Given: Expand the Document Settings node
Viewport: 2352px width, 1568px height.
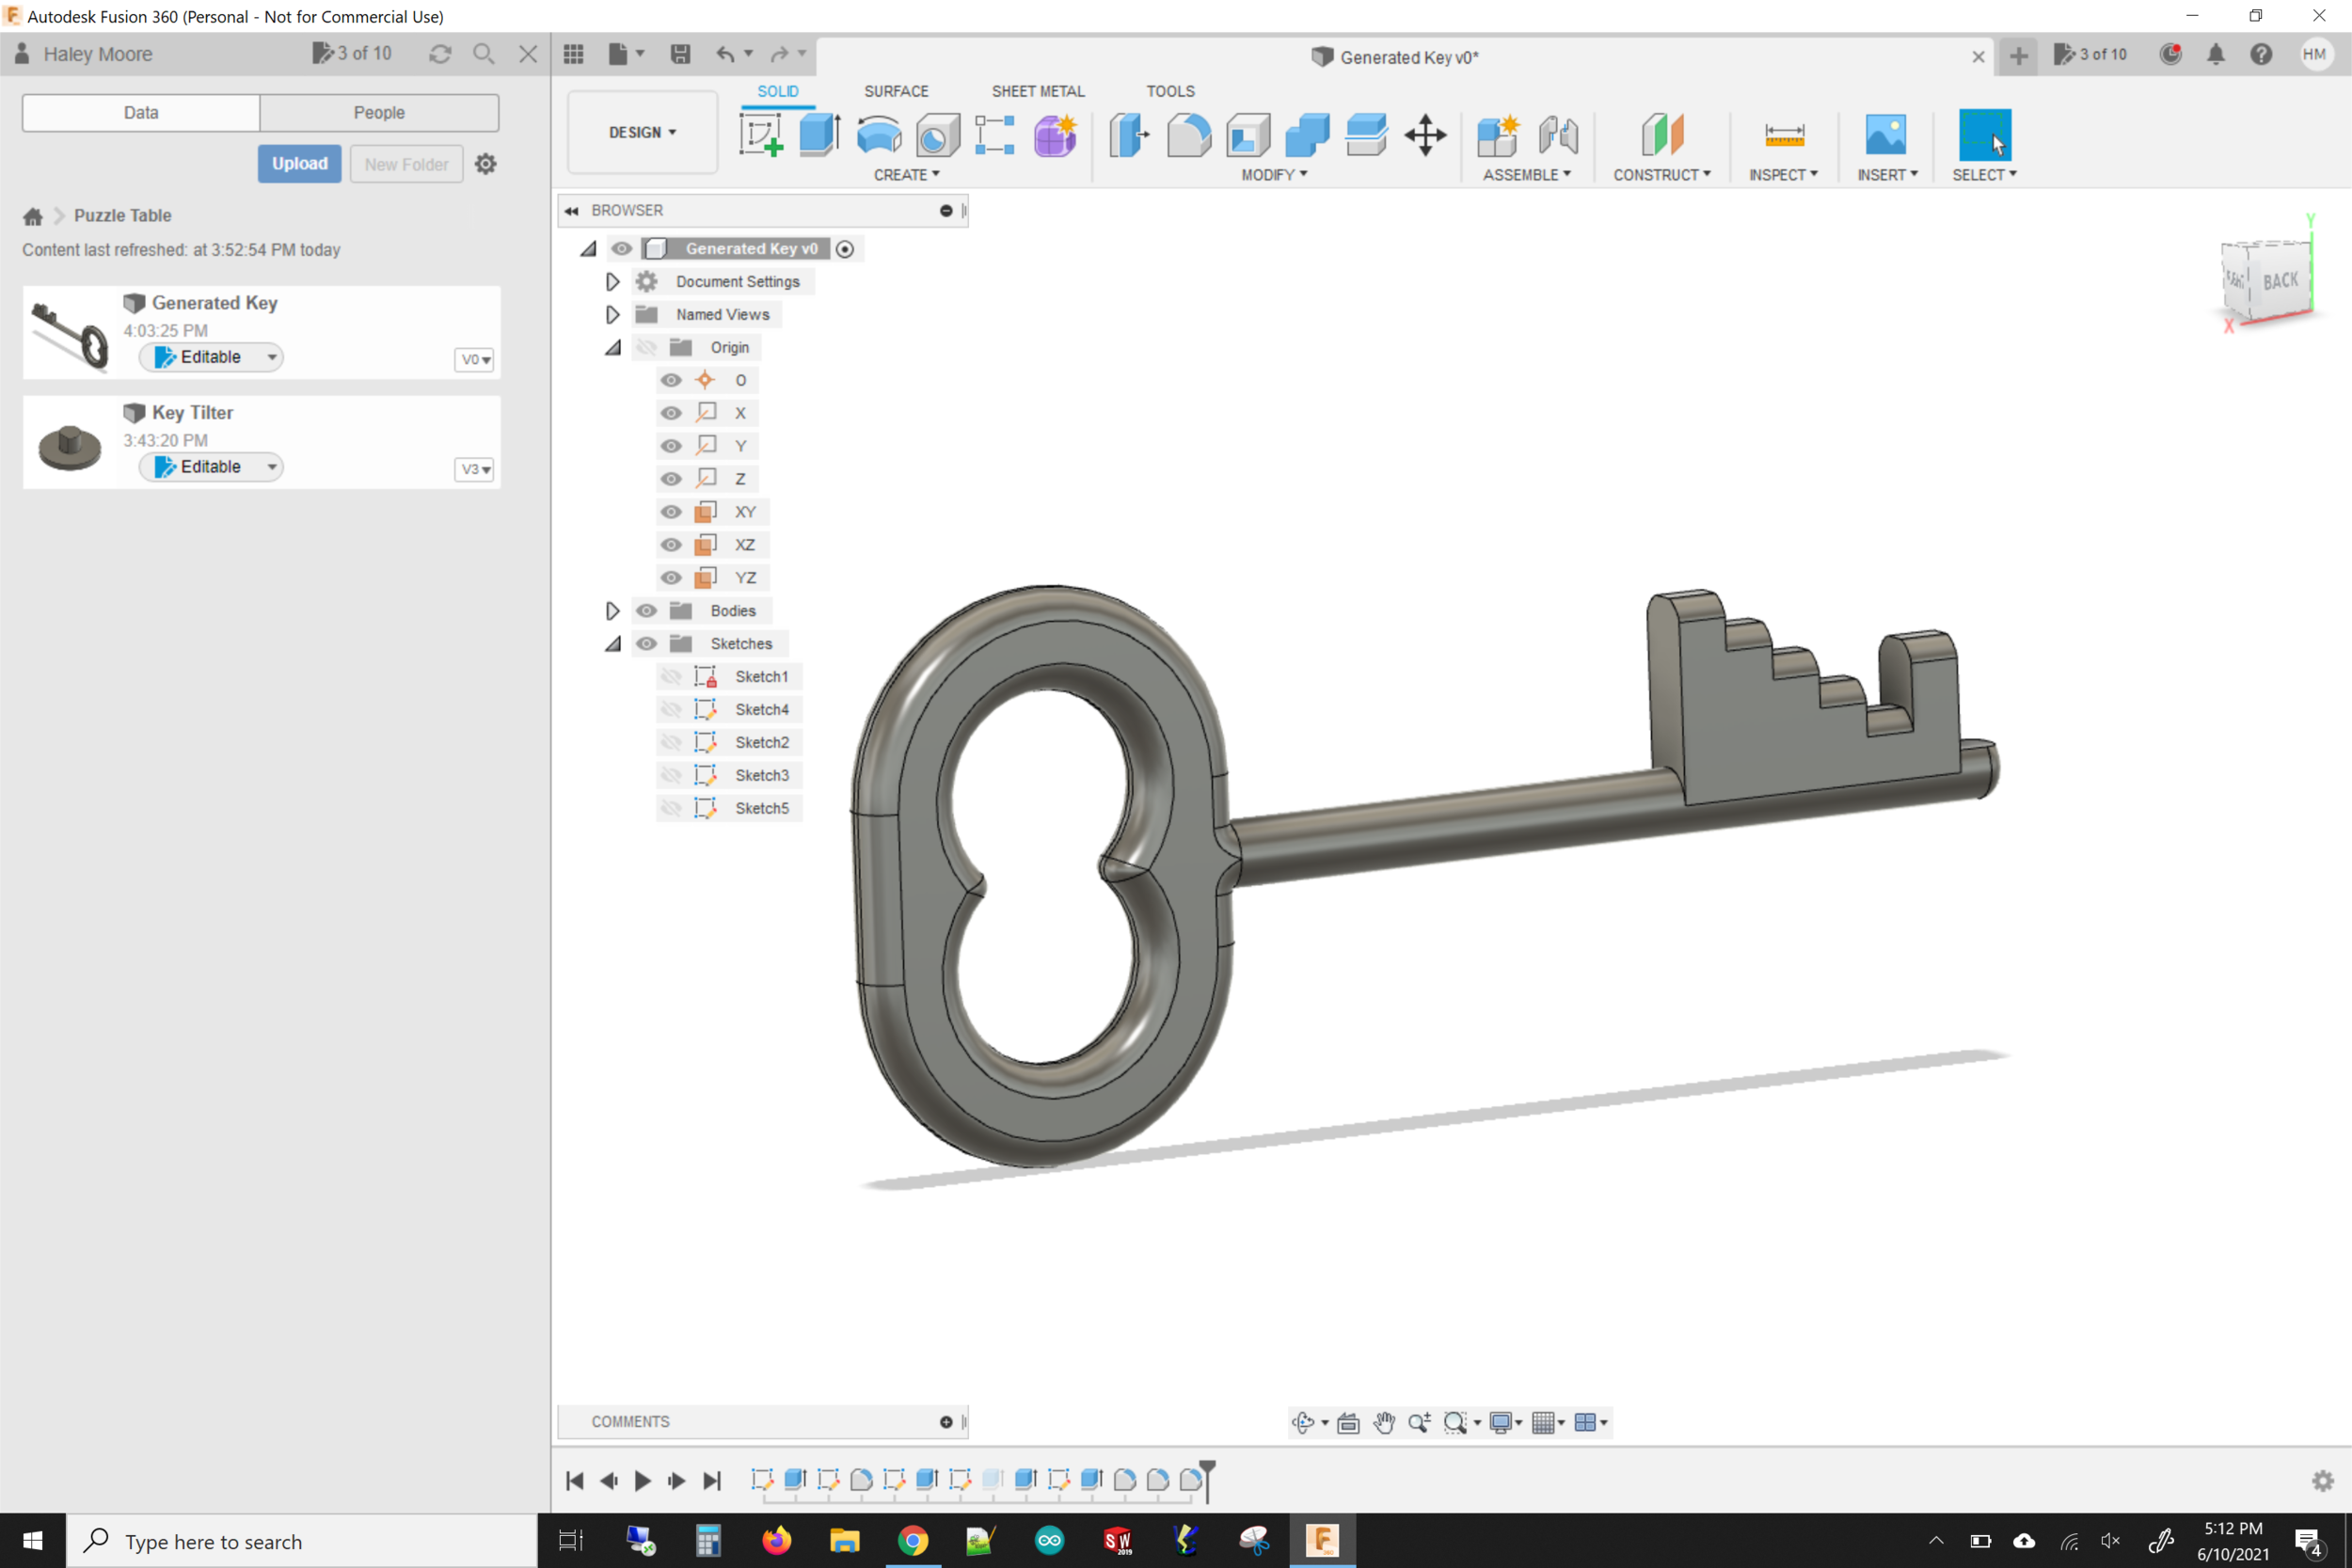Looking at the screenshot, I should pyautogui.click(x=612, y=281).
